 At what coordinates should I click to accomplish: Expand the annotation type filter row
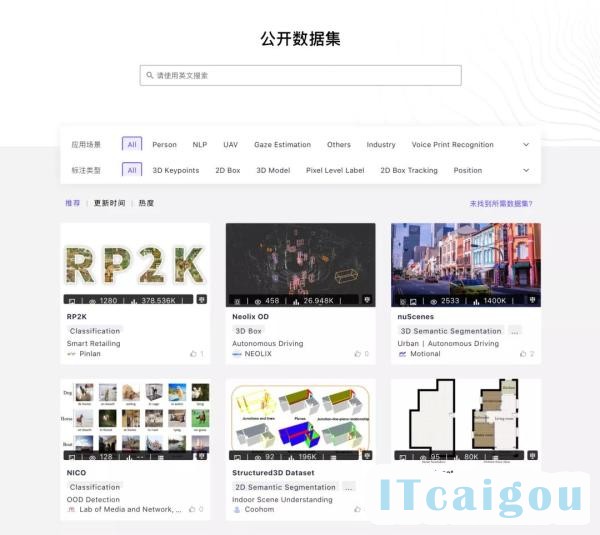[526, 170]
